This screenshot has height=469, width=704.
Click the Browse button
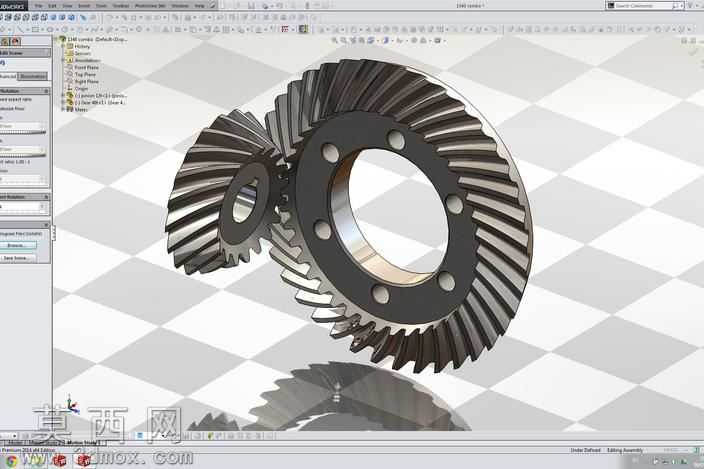pos(18,245)
